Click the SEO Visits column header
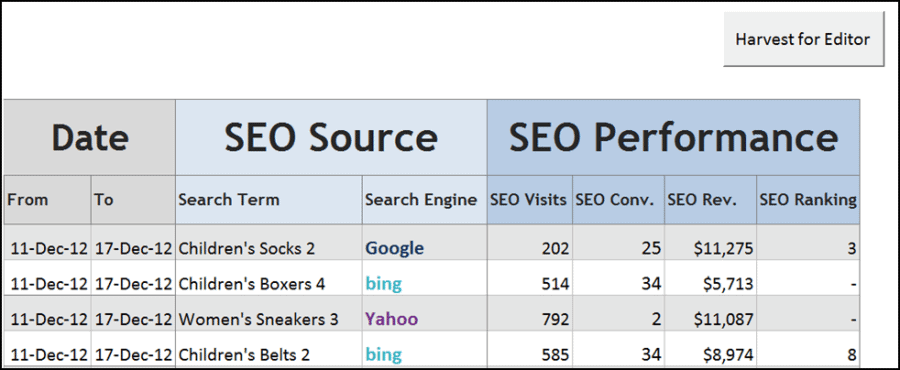 point(530,200)
